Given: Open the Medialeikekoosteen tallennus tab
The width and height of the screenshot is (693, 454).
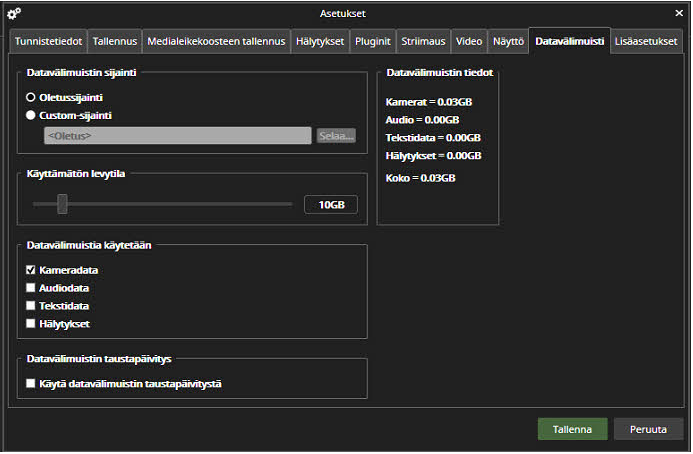Looking at the screenshot, I should click(x=216, y=41).
